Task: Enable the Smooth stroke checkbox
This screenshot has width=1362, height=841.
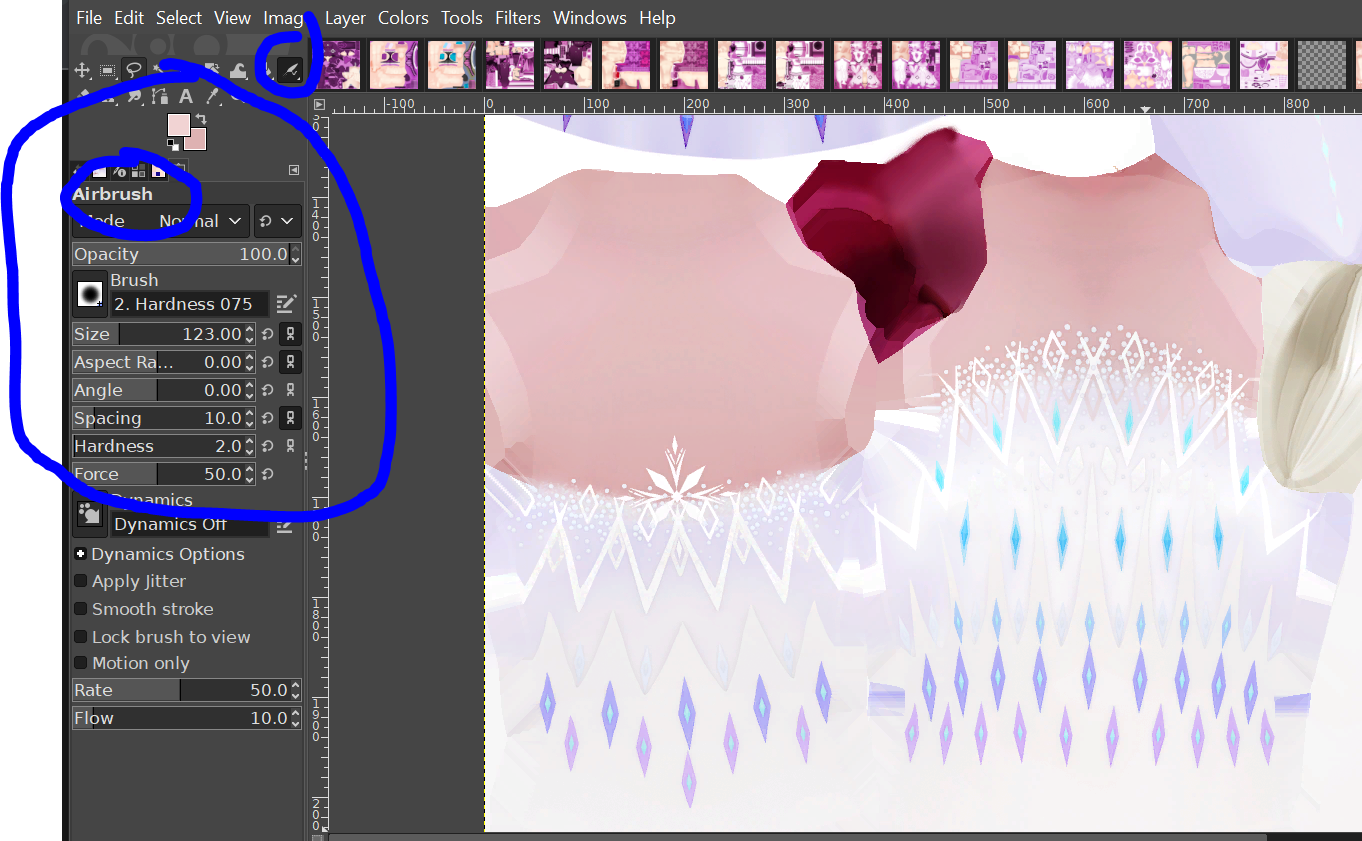Action: tap(80, 609)
